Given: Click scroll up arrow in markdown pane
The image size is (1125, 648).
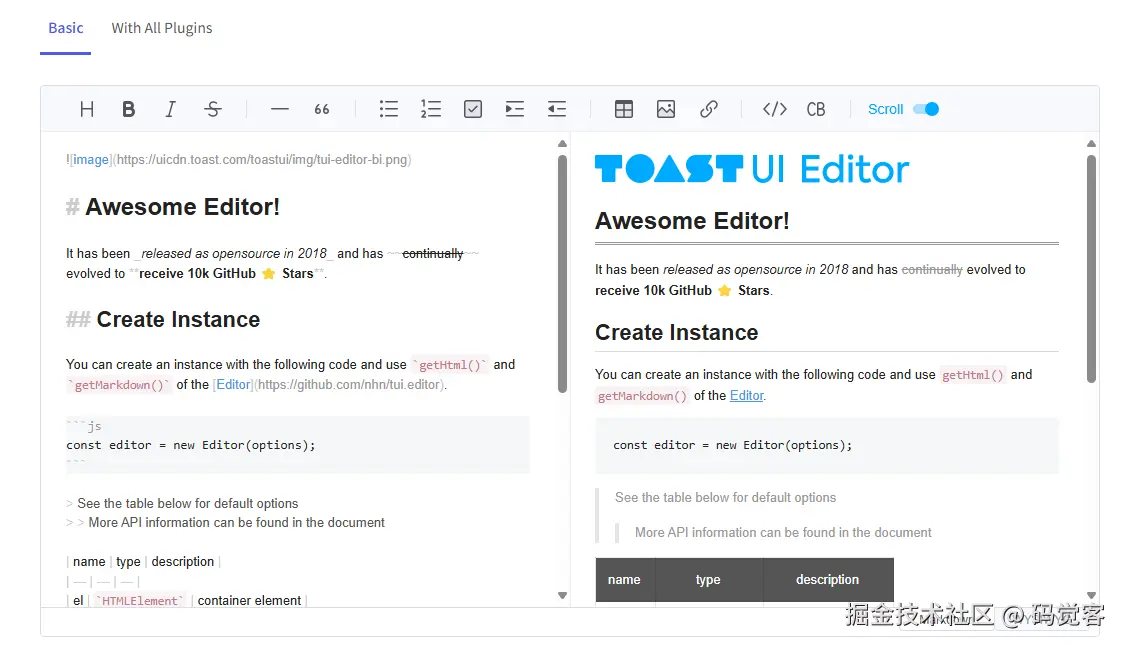Looking at the screenshot, I should [x=562, y=144].
